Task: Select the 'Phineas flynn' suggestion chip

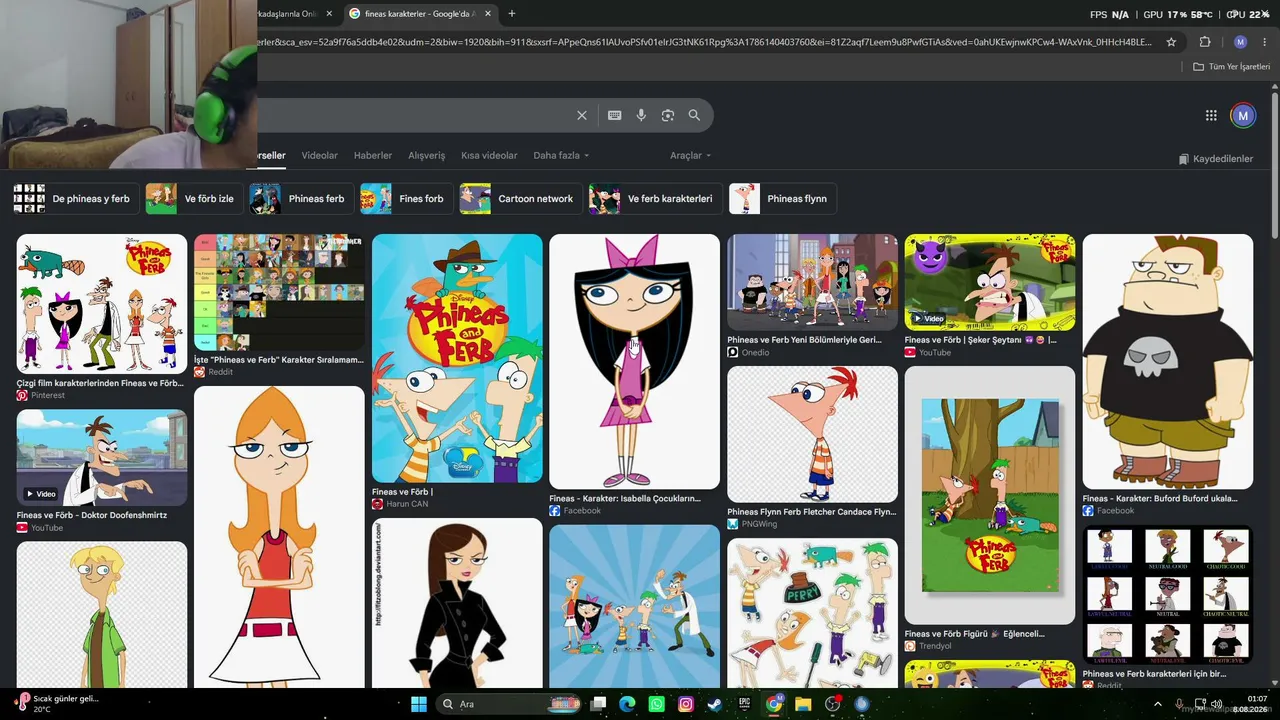Action: [x=783, y=199]
